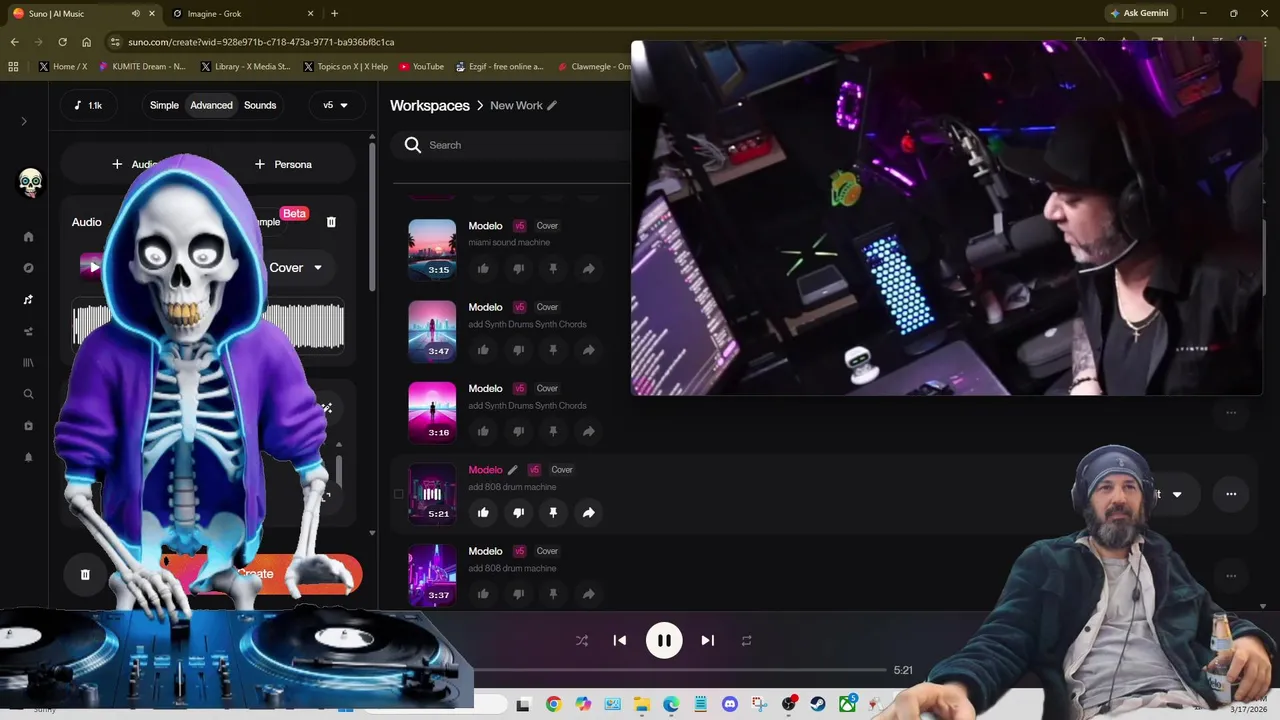Open more options for the 5:21 song
The image size is (1280, 720).
(x=1231, y=494)
